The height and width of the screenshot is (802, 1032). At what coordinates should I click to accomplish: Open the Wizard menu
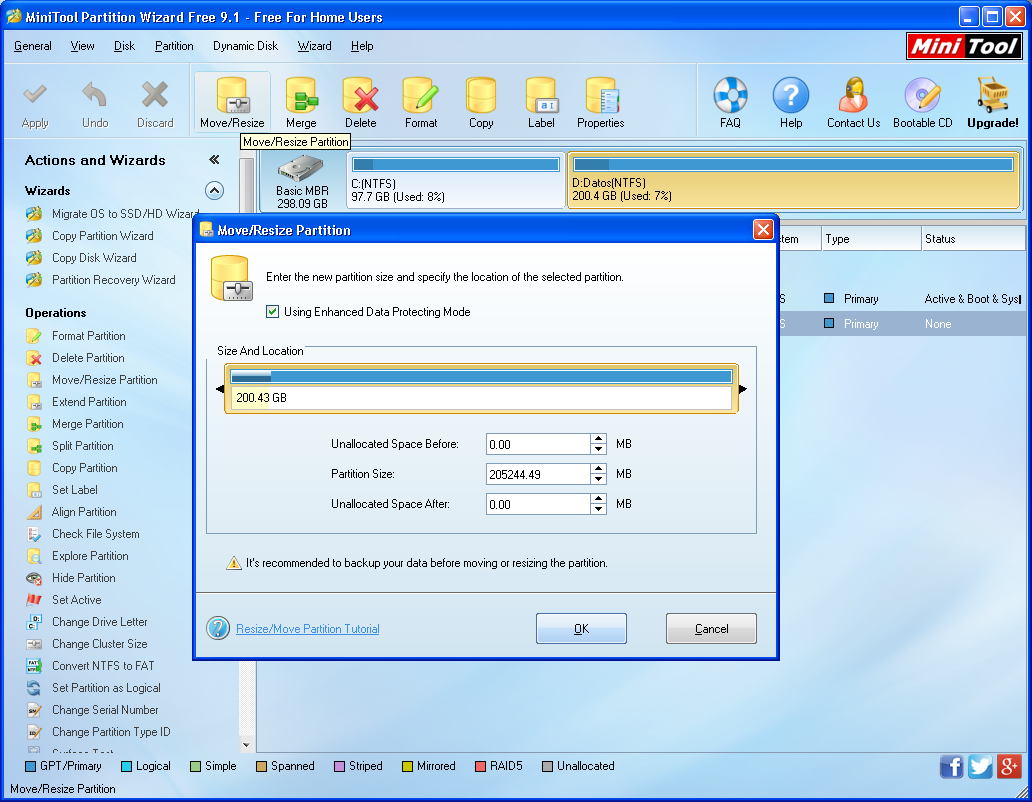click(315, 46)
